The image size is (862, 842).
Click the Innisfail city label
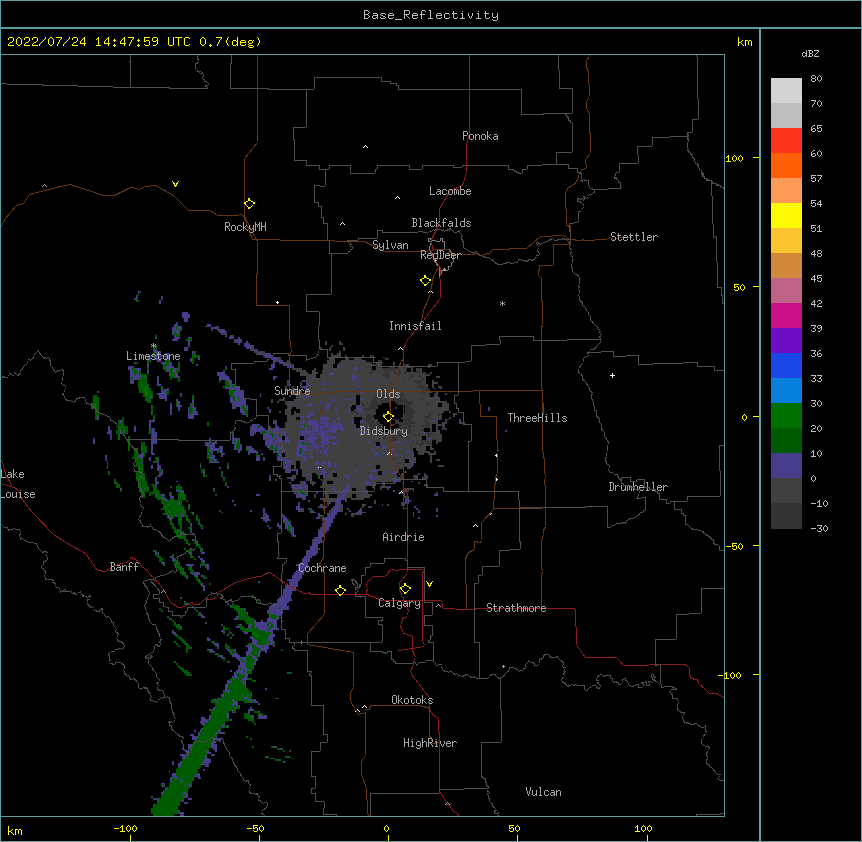click(415, 326)
